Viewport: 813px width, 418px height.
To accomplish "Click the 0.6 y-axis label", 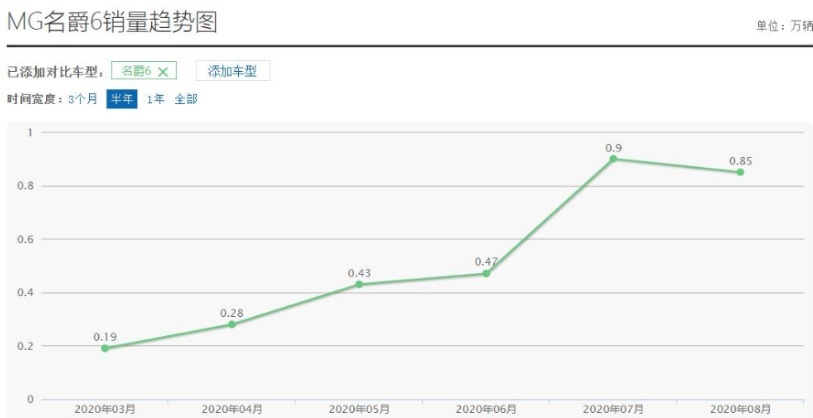I will [26, 239].
